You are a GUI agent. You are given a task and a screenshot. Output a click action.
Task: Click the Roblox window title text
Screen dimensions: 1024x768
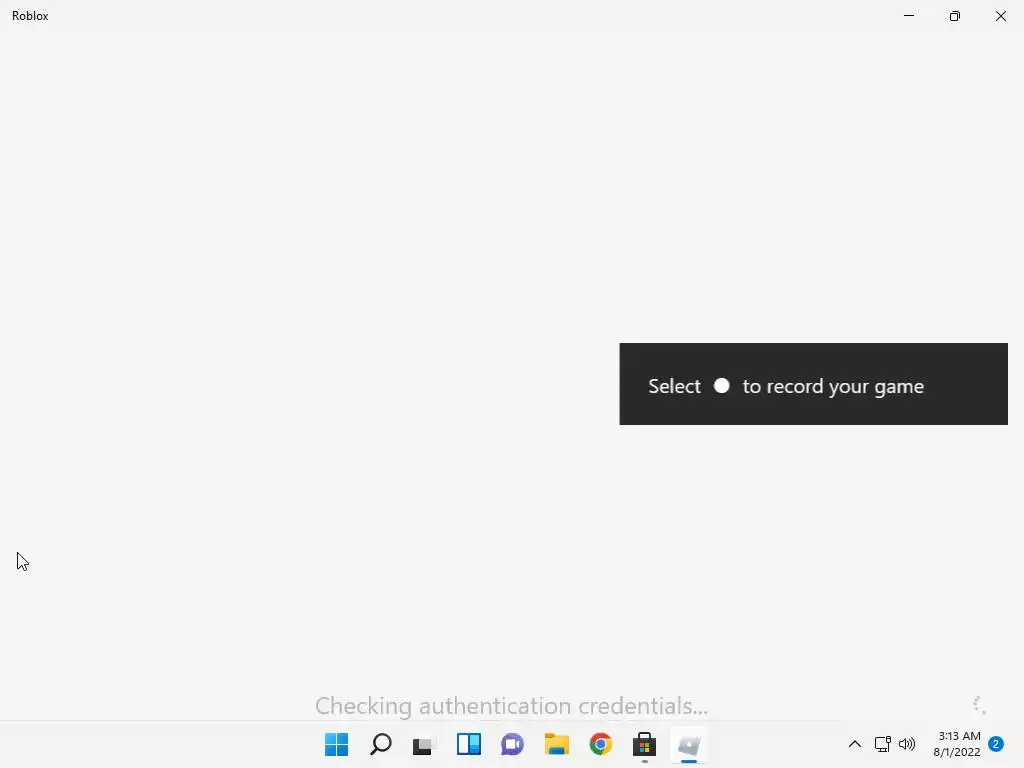(x=30, y=16)
